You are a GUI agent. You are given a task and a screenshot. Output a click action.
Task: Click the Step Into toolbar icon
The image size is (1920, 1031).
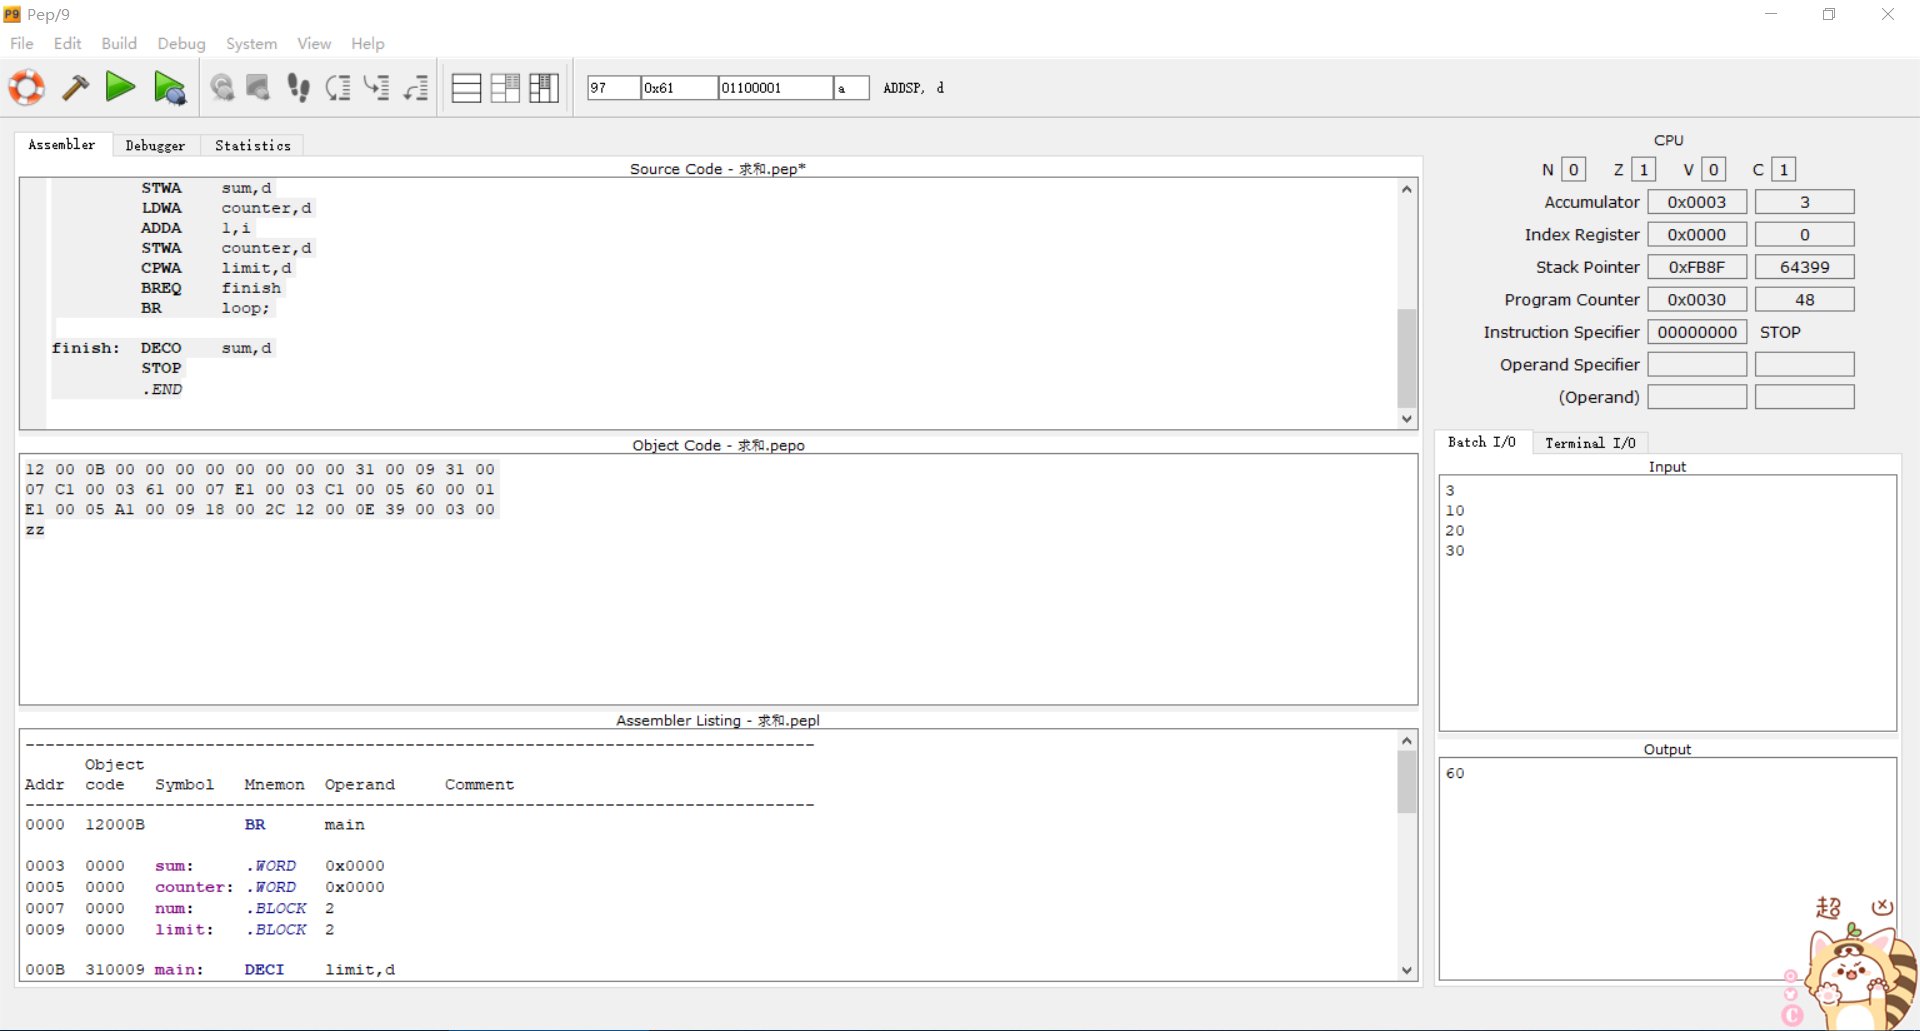377,88
